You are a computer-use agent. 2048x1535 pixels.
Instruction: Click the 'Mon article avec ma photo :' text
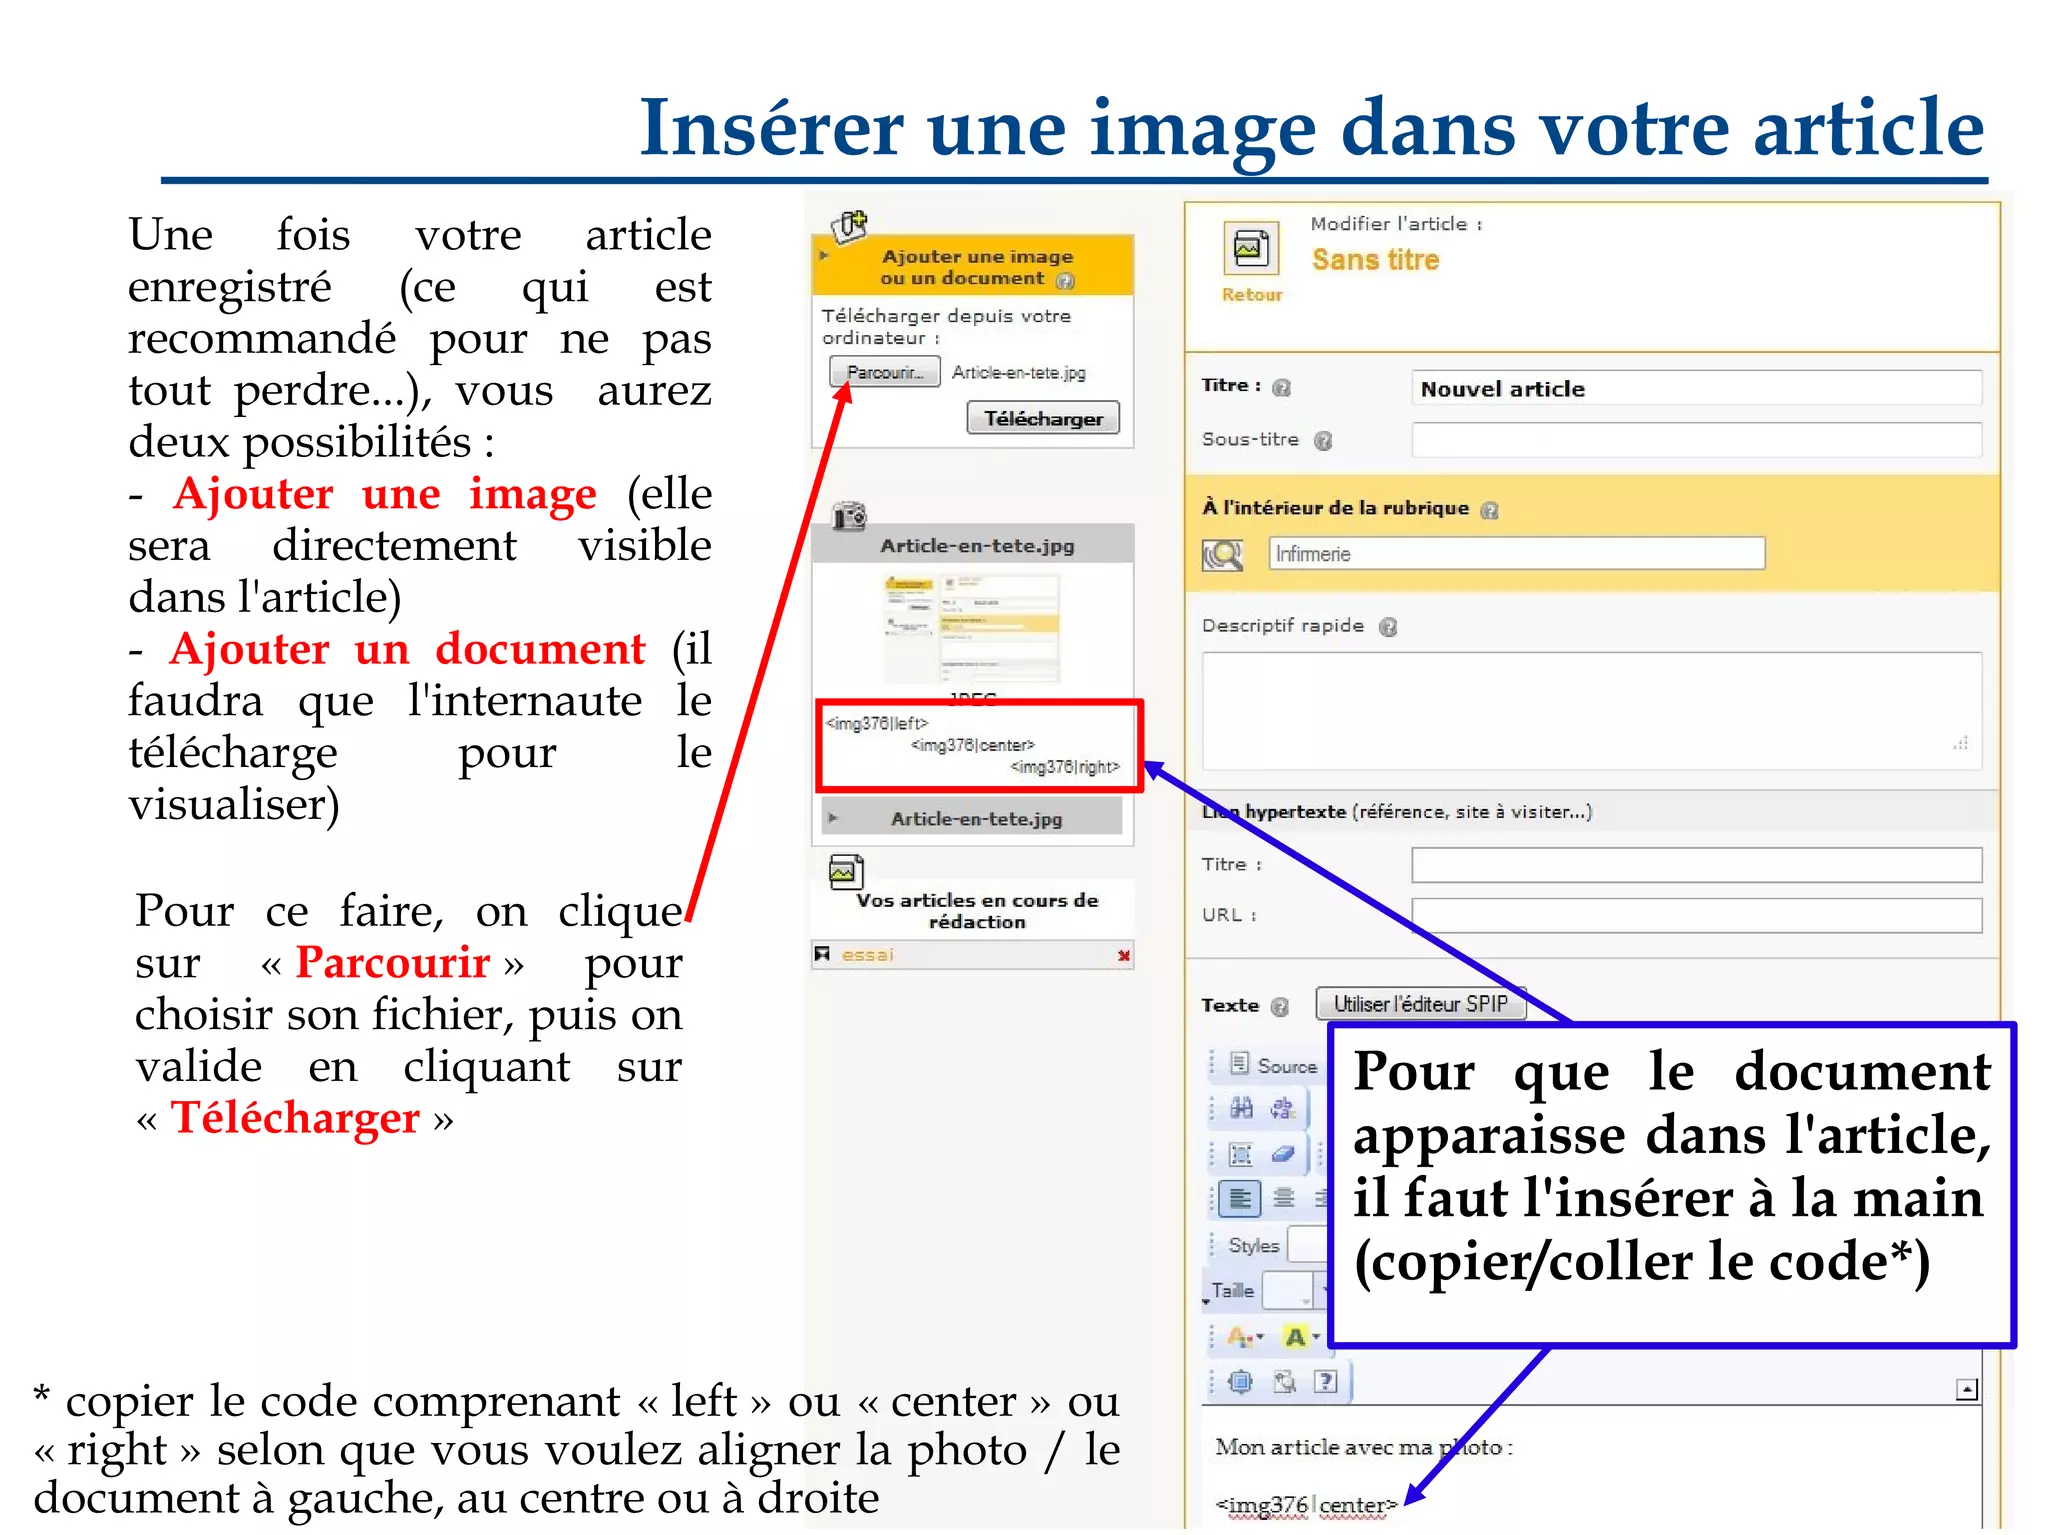coord(1364,1447)
